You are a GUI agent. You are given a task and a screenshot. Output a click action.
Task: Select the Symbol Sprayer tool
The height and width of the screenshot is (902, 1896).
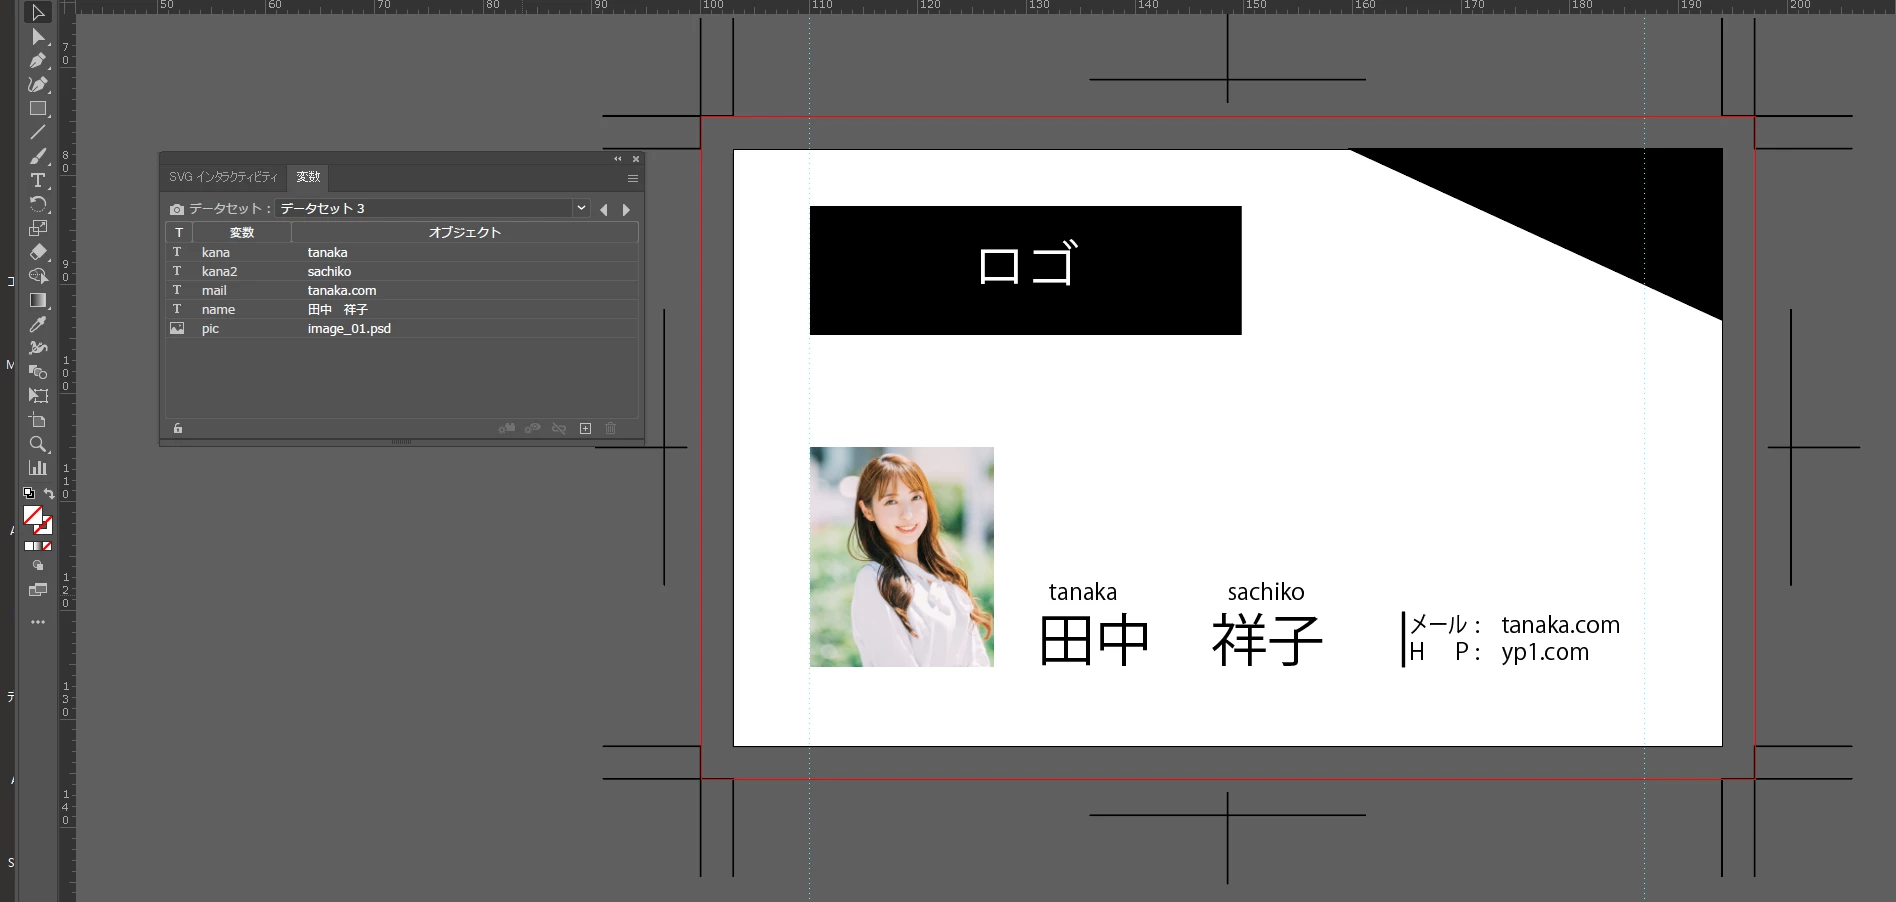tap(38, 348)
